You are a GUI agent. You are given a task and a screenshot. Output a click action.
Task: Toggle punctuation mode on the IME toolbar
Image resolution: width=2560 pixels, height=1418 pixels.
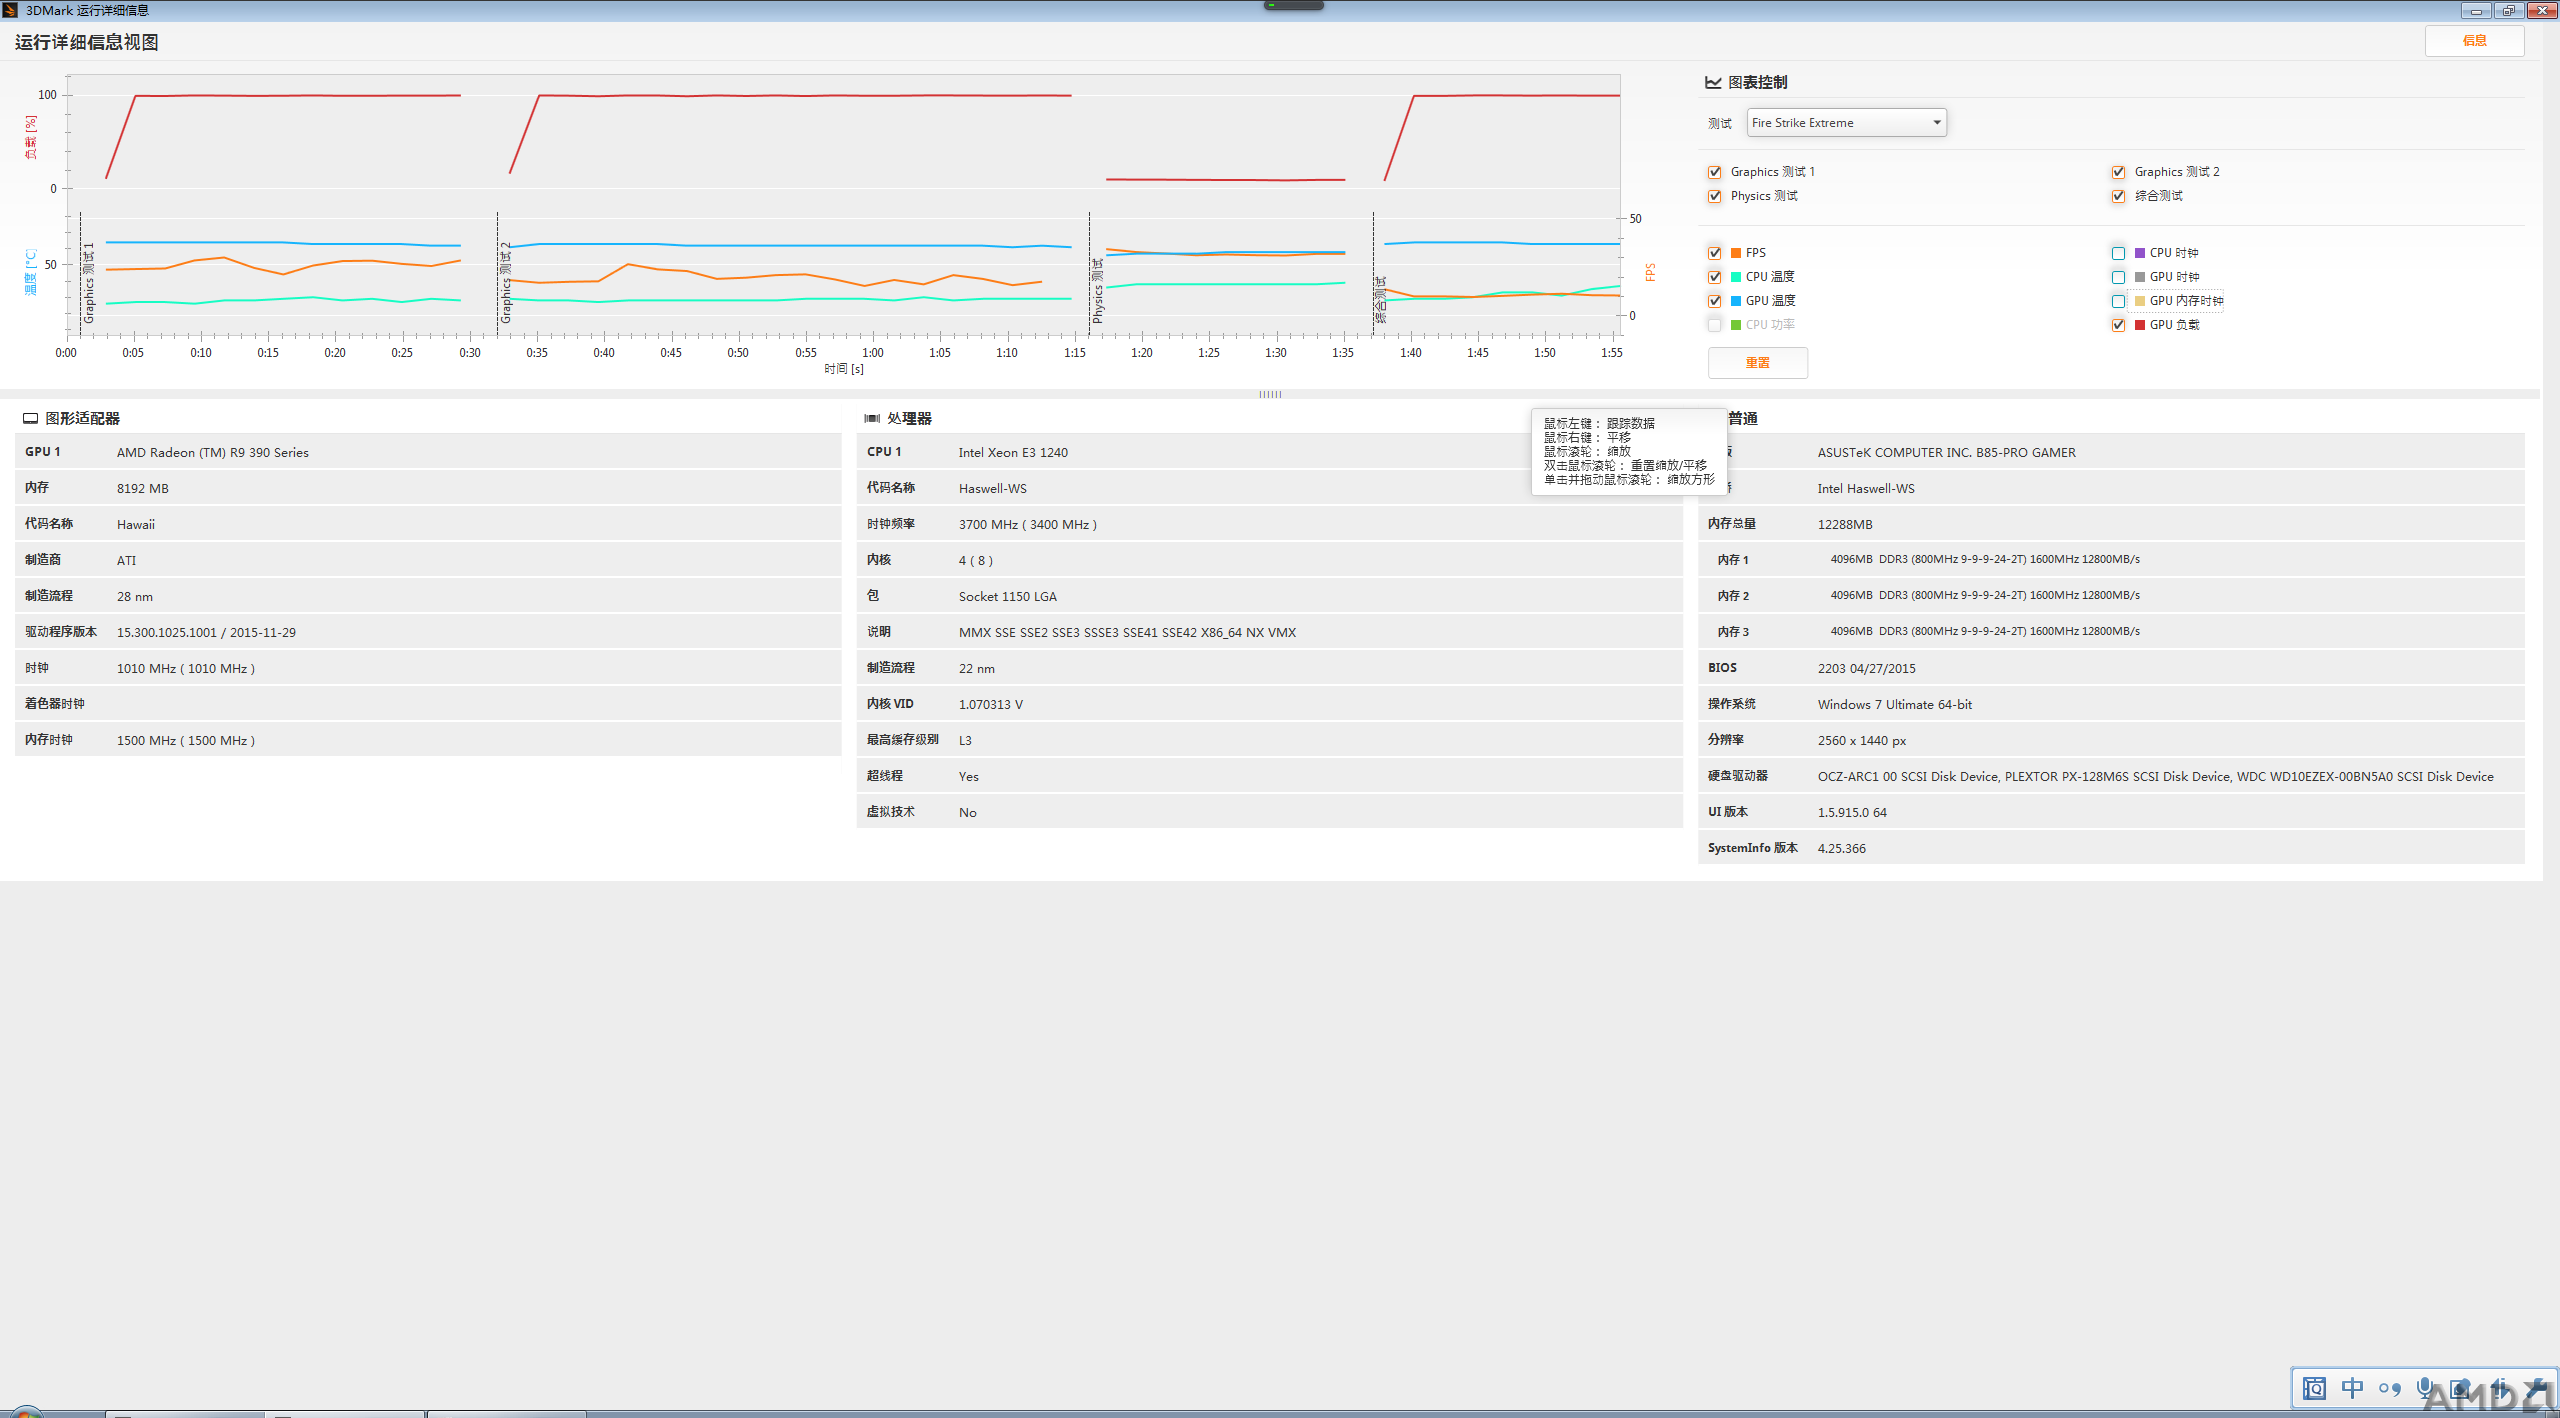click(2390, 1389)
